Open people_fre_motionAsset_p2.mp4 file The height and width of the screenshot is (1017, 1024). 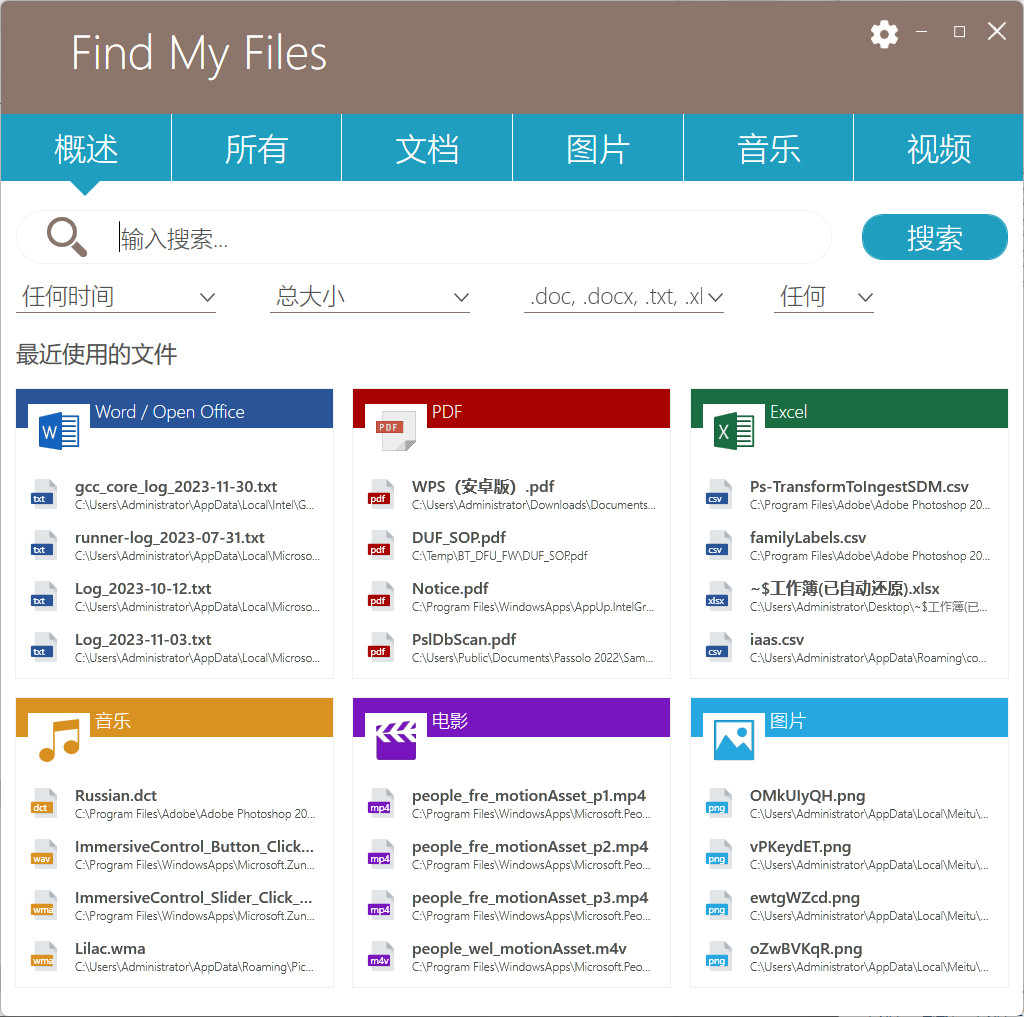point(511,855)
